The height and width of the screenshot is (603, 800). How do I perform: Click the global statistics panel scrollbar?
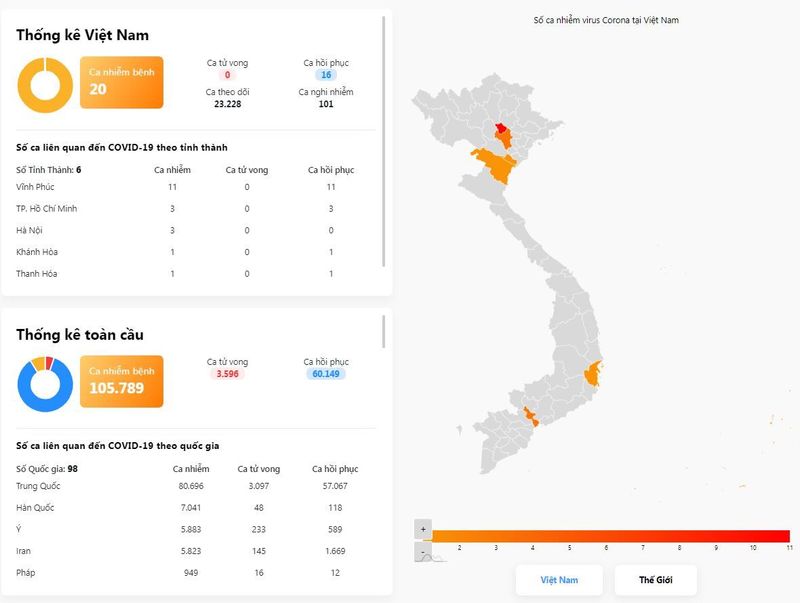385,333
